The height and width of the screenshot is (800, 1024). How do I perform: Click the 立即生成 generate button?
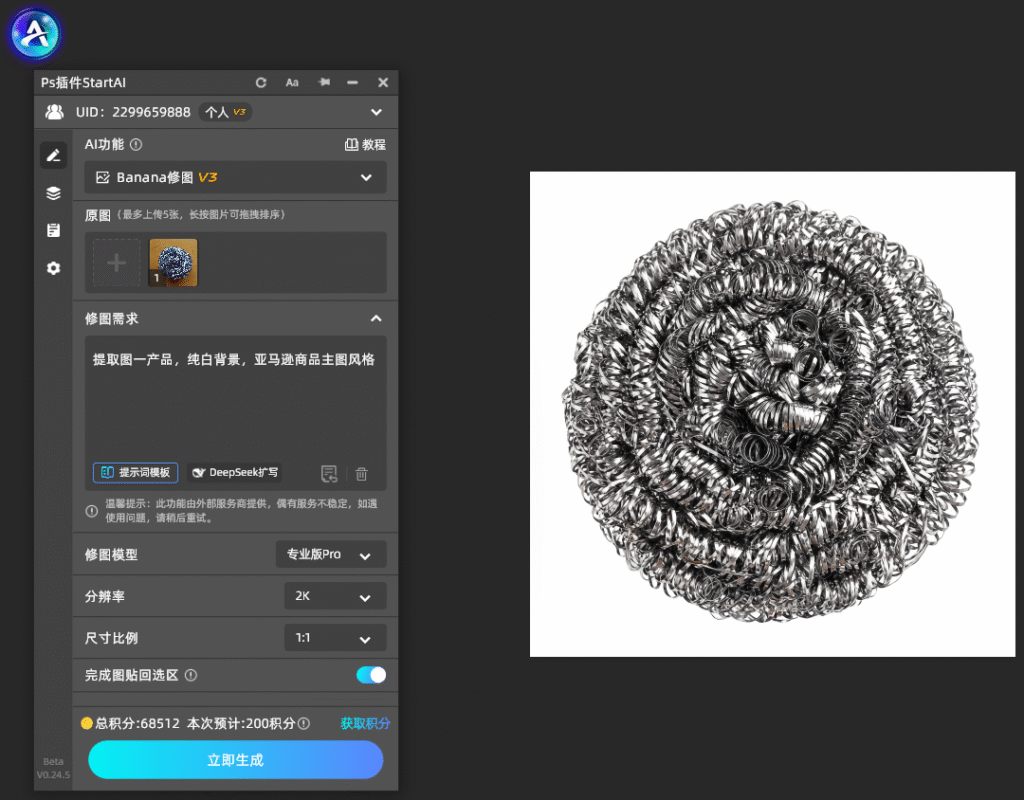[x=235, y=760]
